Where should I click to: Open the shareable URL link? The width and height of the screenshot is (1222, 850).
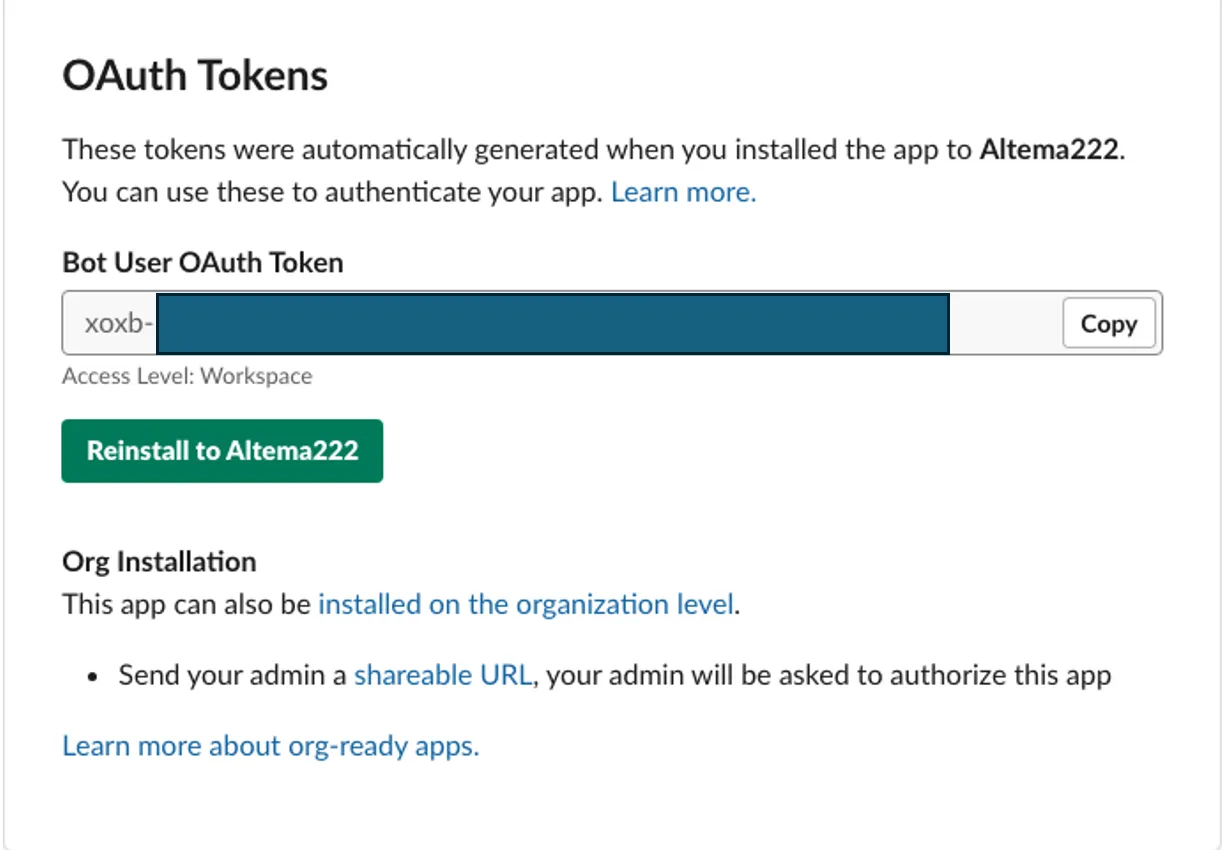[x=442, y=675]
